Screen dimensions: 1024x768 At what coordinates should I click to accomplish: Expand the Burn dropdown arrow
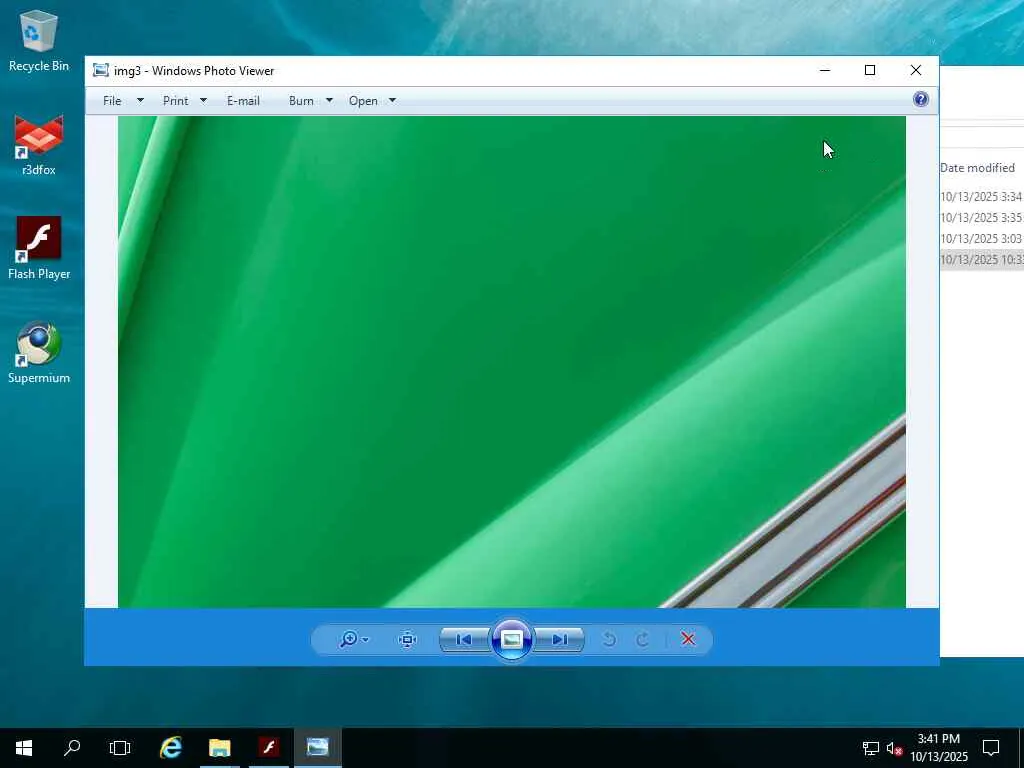[329, 101]
